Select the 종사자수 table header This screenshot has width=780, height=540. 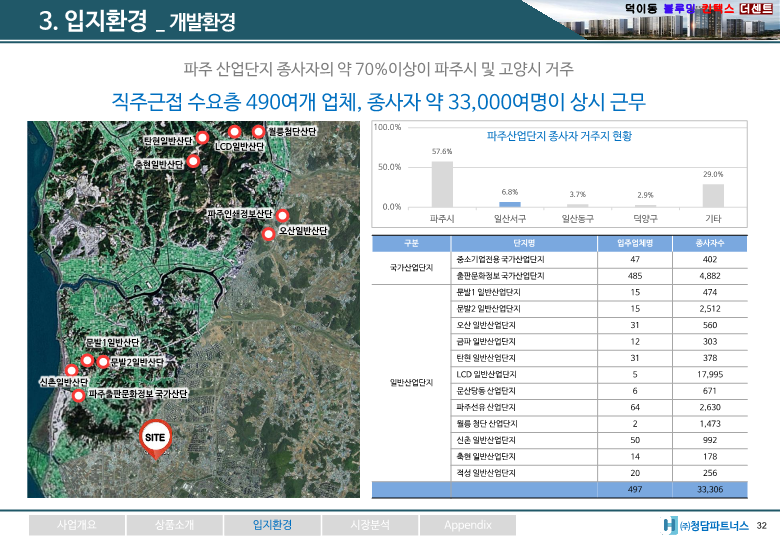710,243
